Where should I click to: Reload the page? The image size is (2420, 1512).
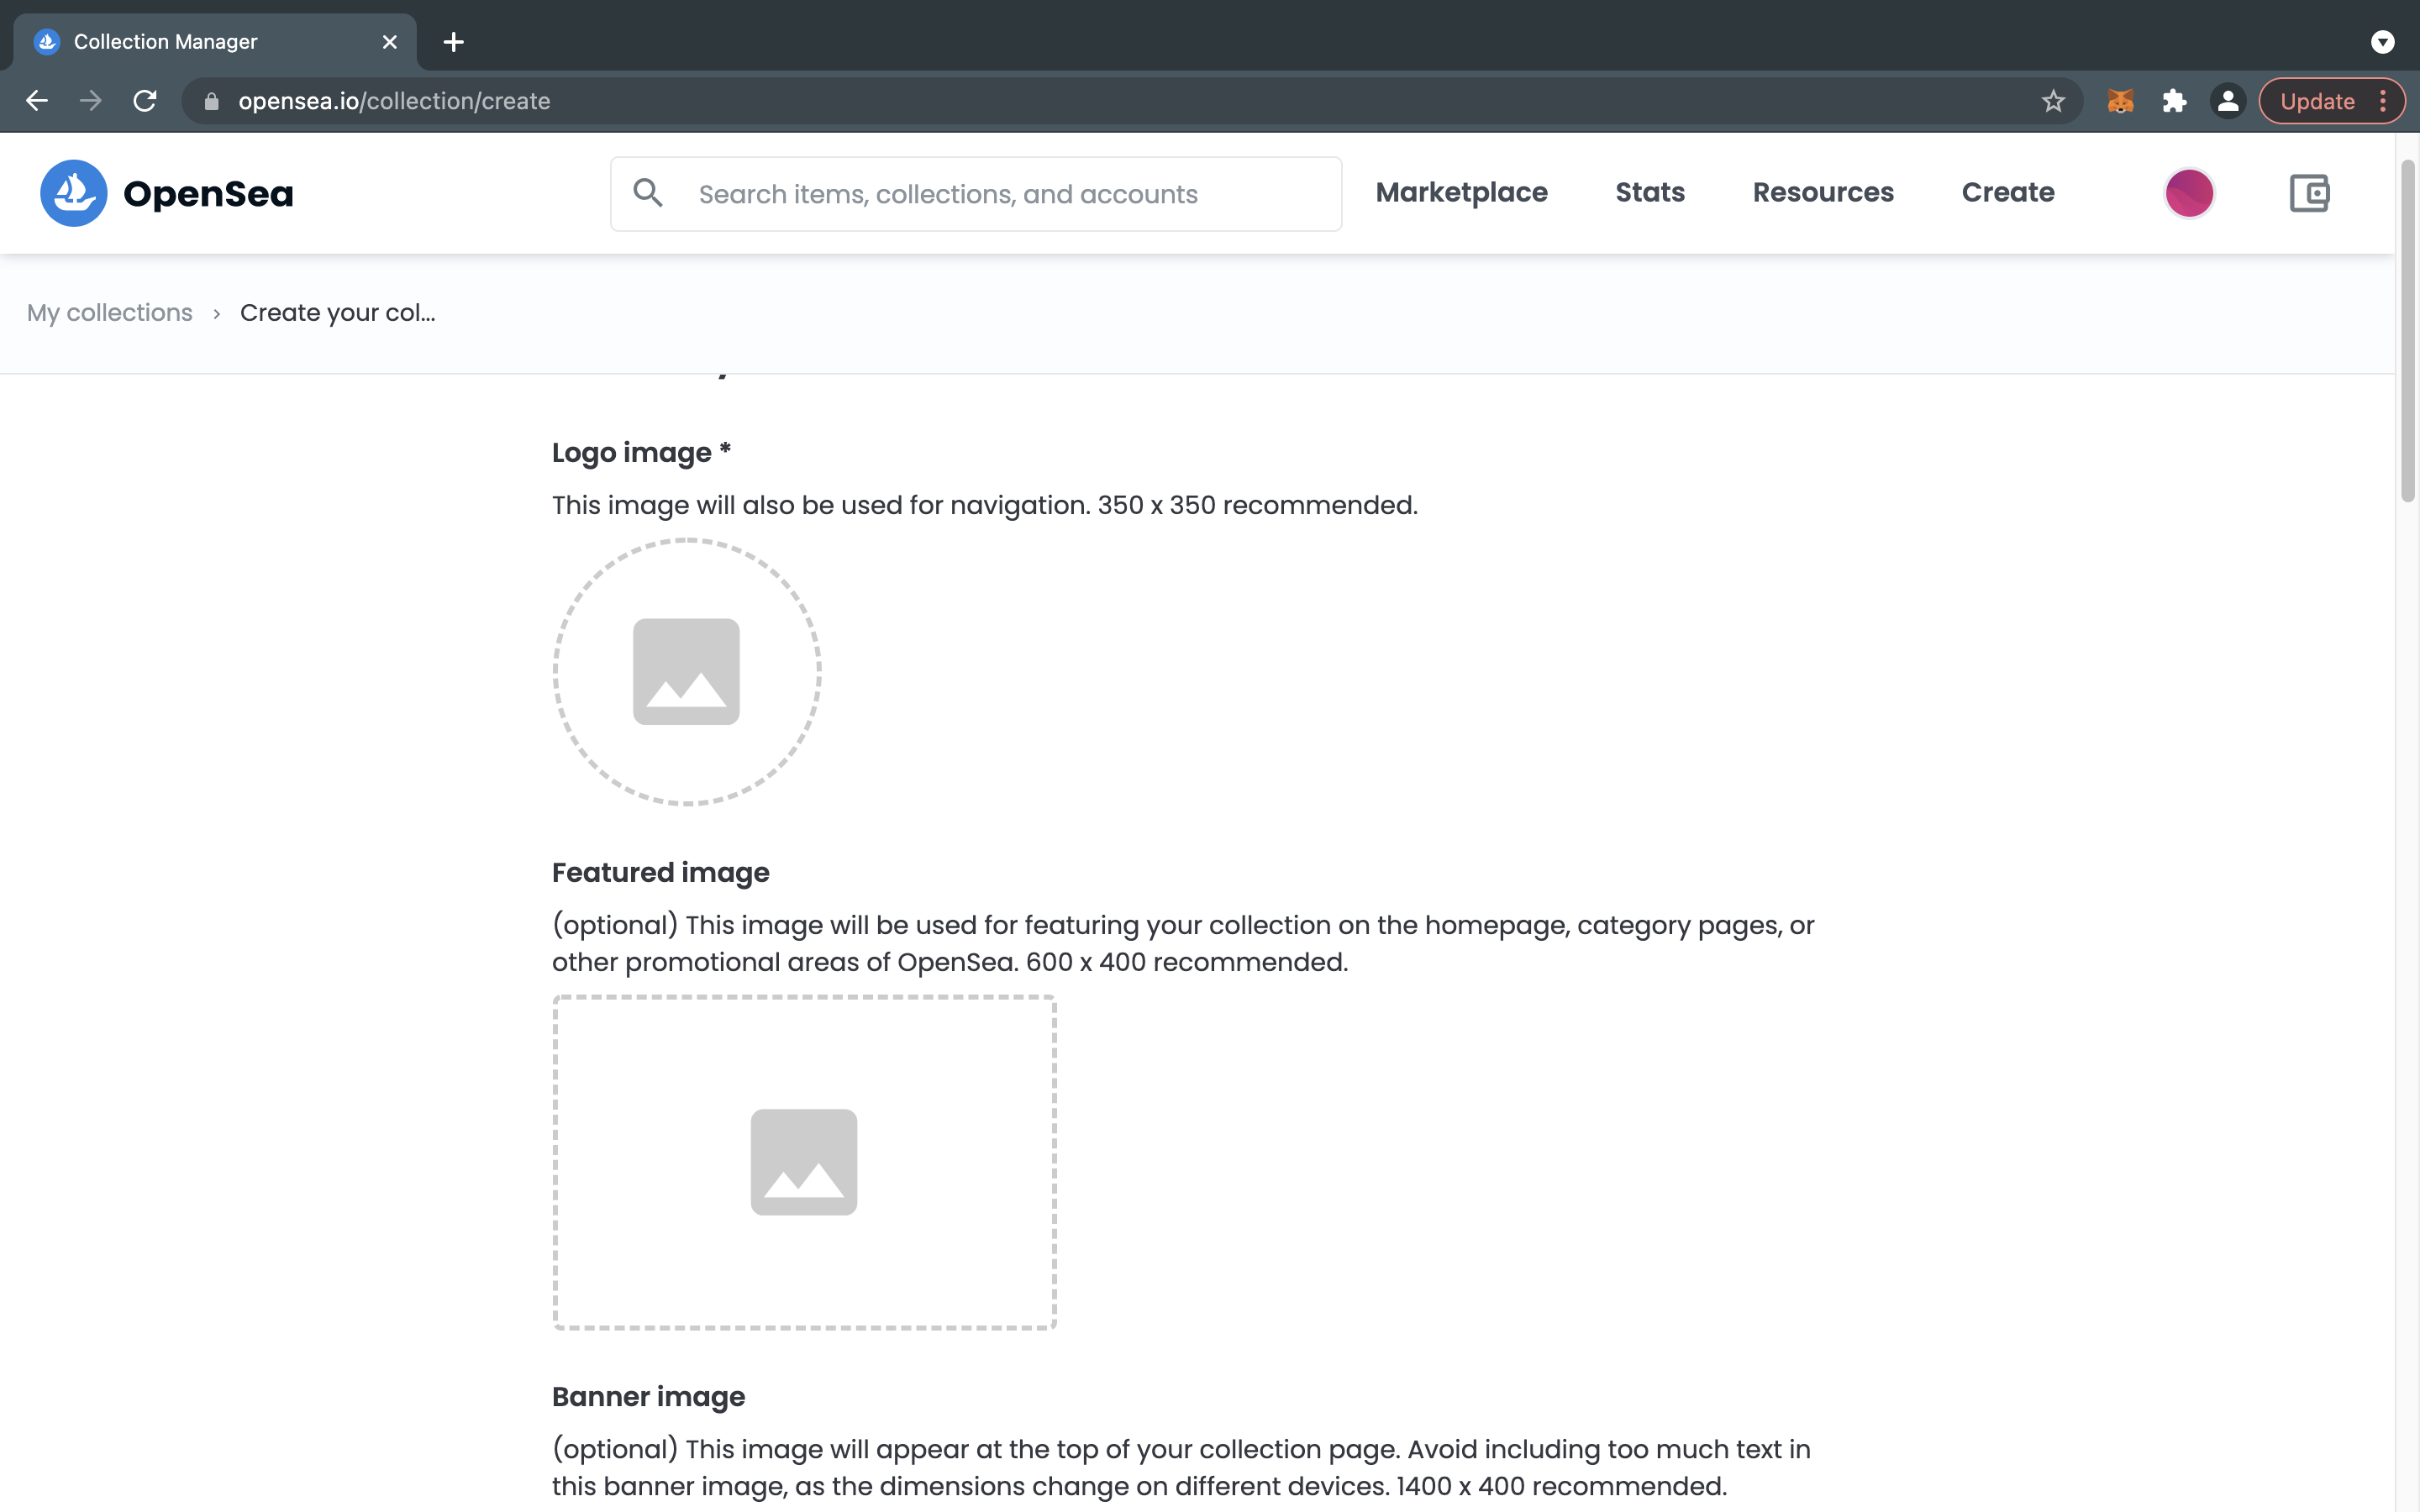point(145,101)
